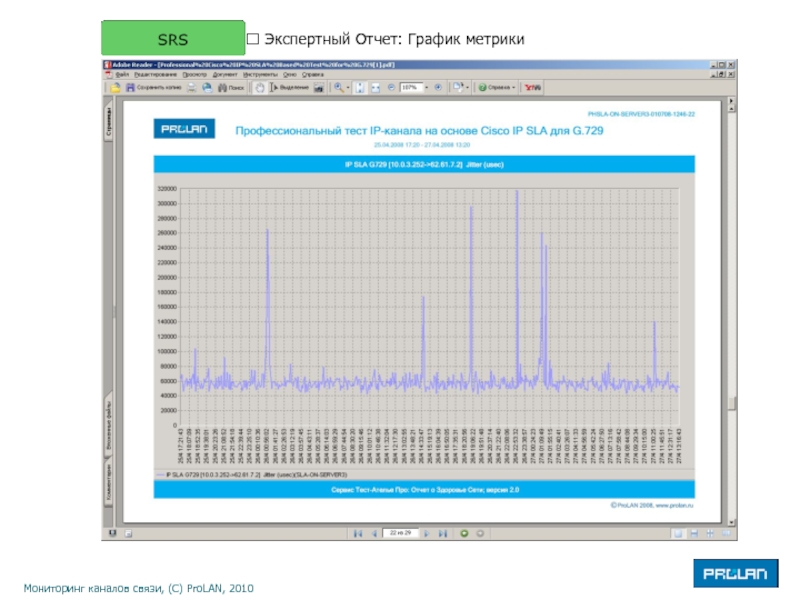Click the Поиск toolbar button label

pos(236,88)
